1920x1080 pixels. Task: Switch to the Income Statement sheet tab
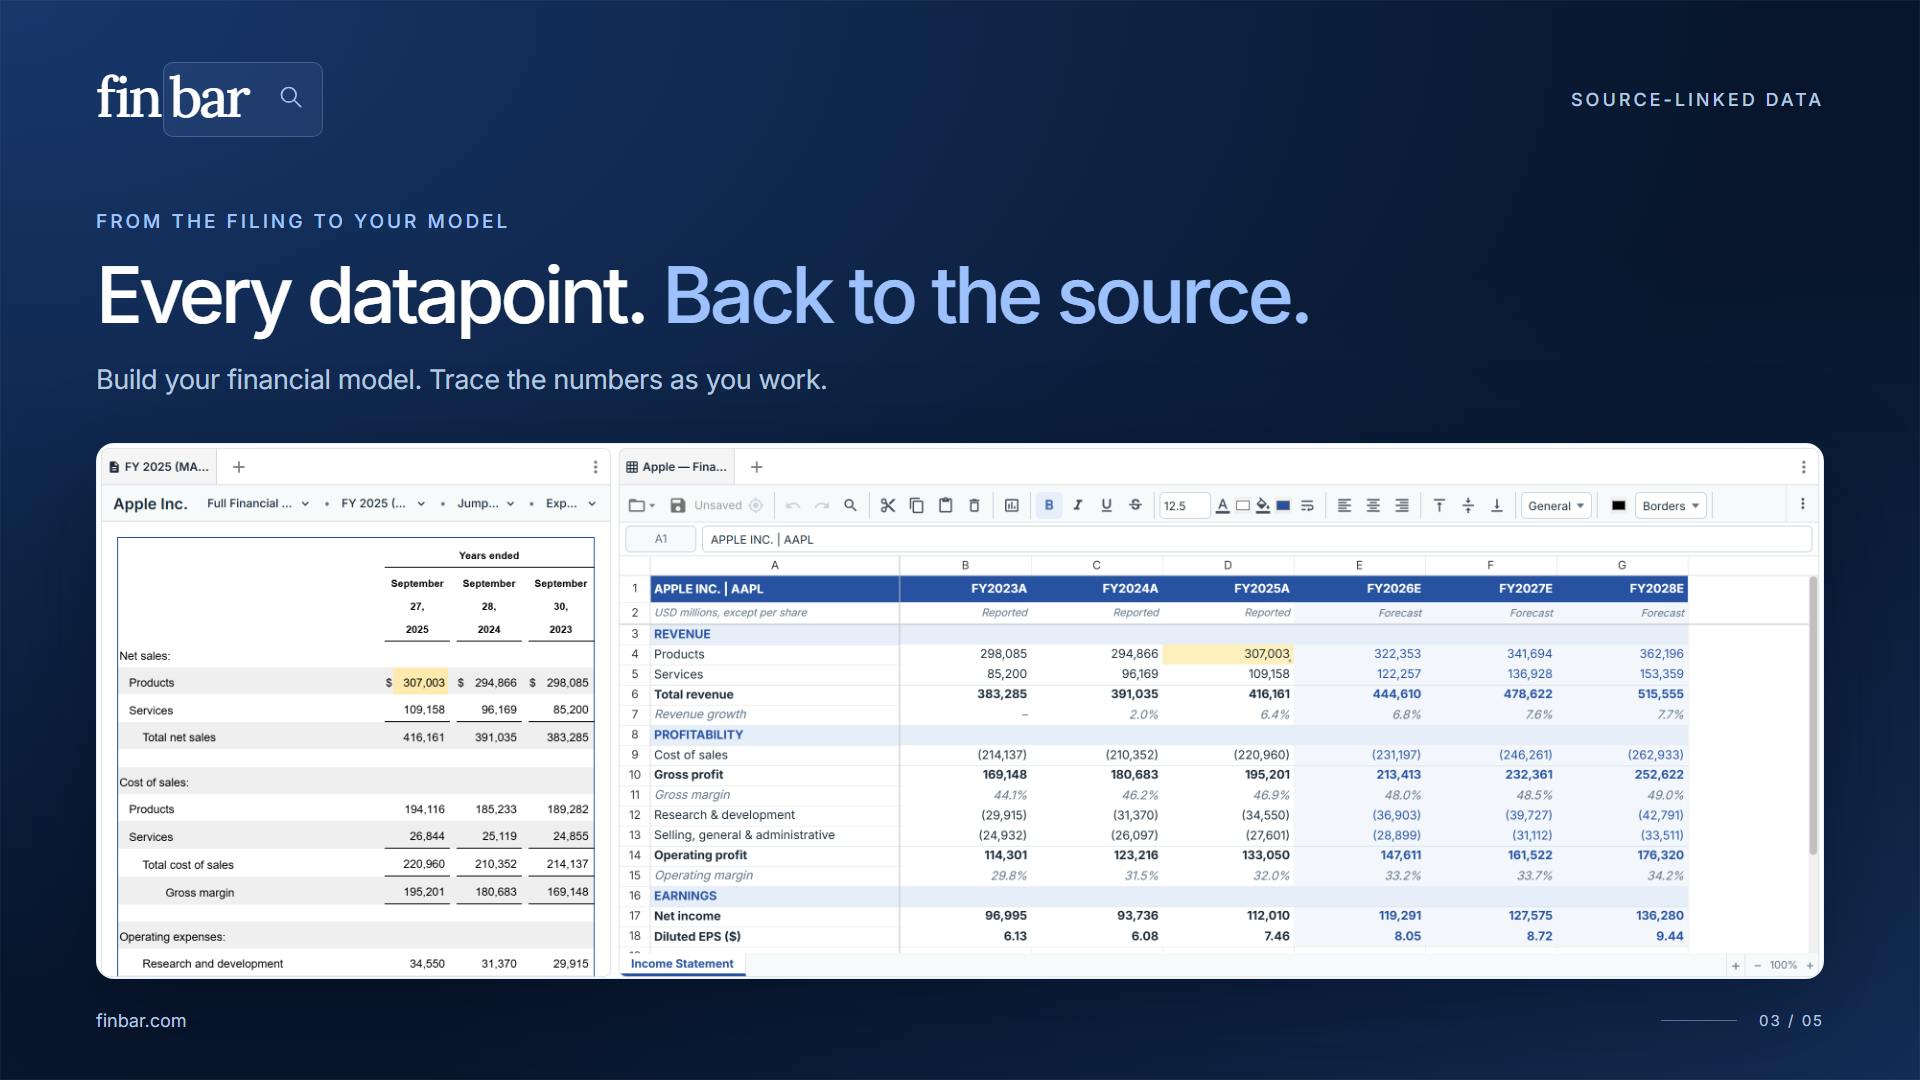click(682, 964)
